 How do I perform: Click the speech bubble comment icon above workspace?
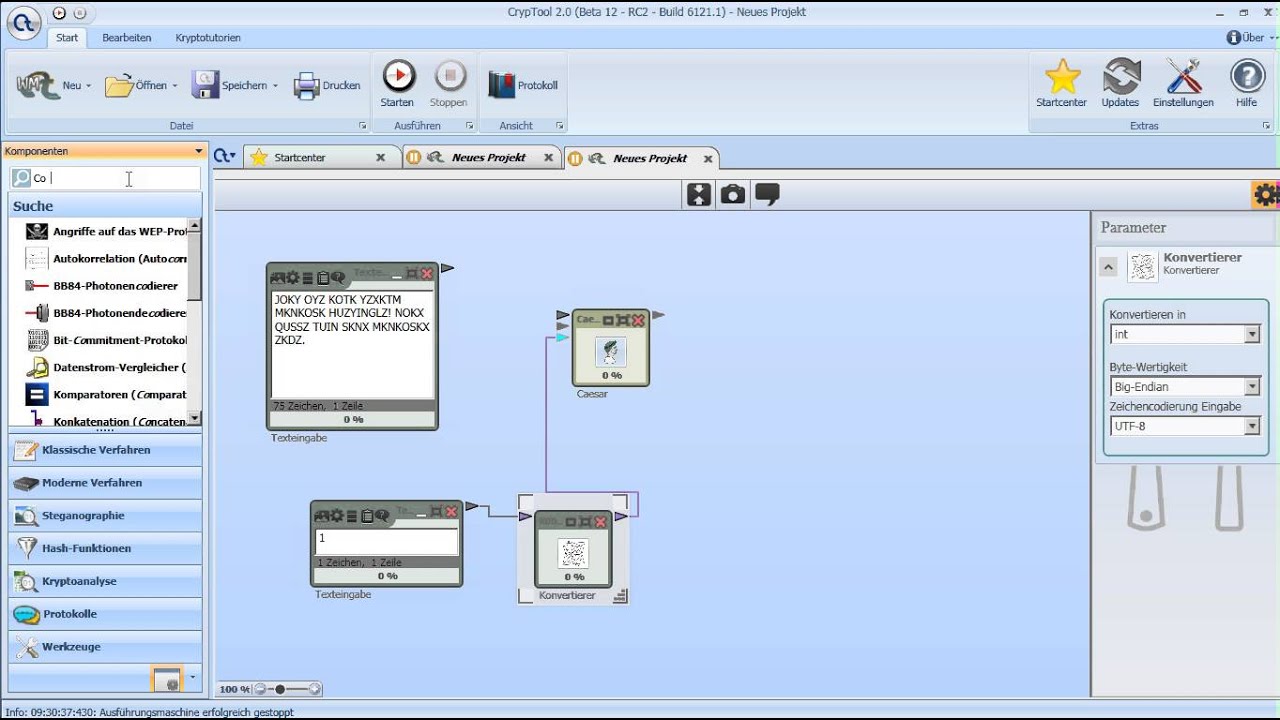pos(767,194)
